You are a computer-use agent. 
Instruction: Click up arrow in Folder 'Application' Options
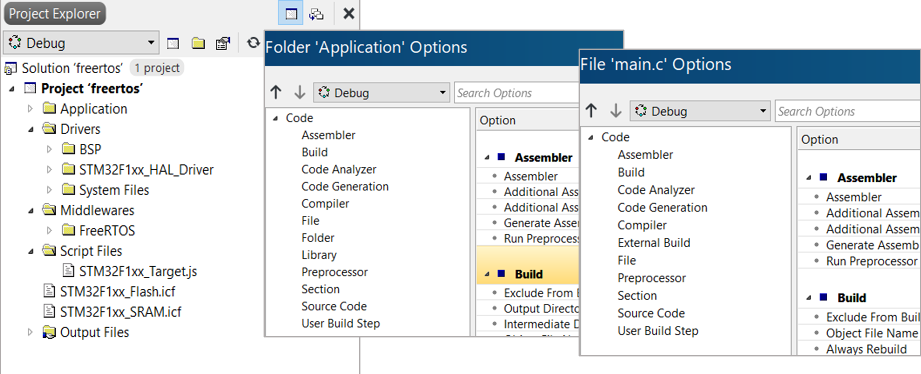tap(276, 93)
